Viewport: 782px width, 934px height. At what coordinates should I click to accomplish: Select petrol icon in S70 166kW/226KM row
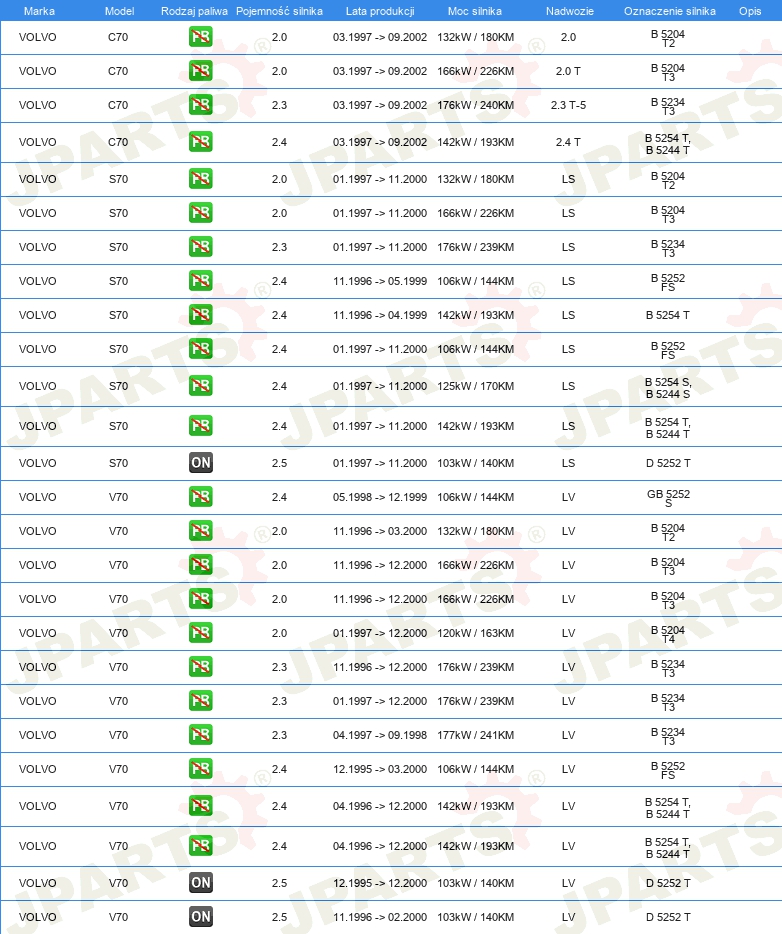[201, 213]
